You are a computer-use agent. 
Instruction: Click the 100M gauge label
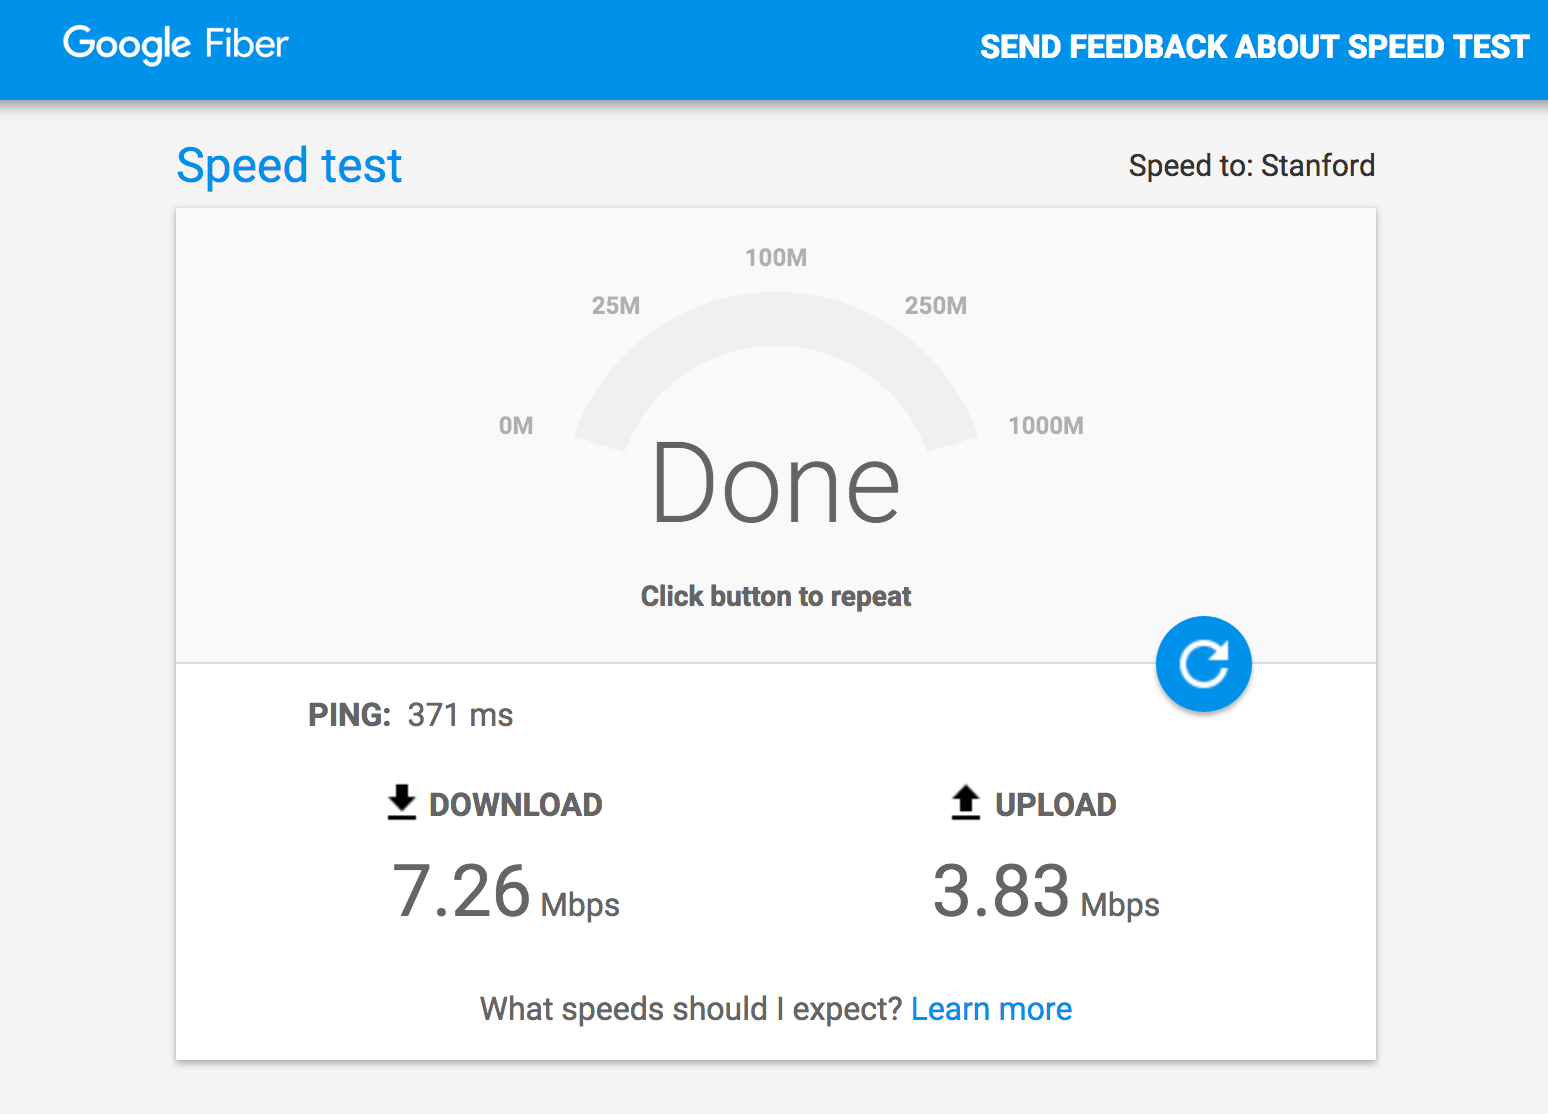click(776, 258)
